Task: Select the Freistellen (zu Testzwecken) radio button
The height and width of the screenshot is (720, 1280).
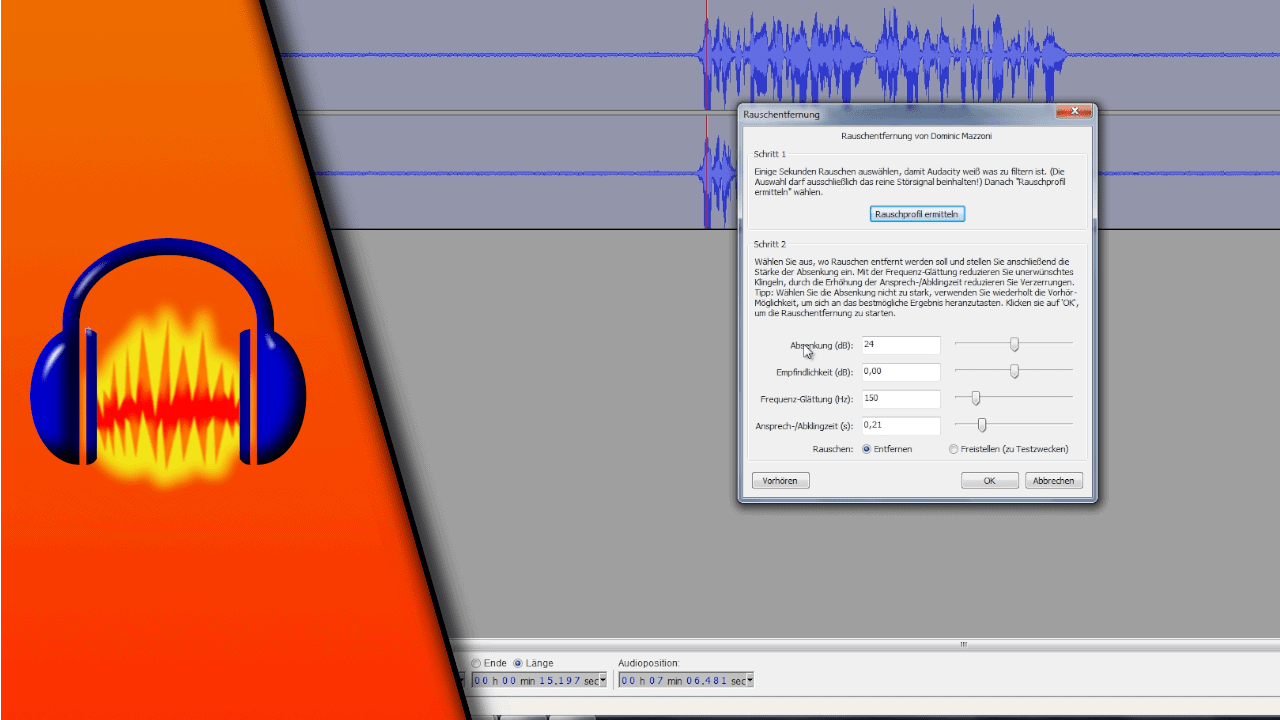Action: (x=953, y=449)
